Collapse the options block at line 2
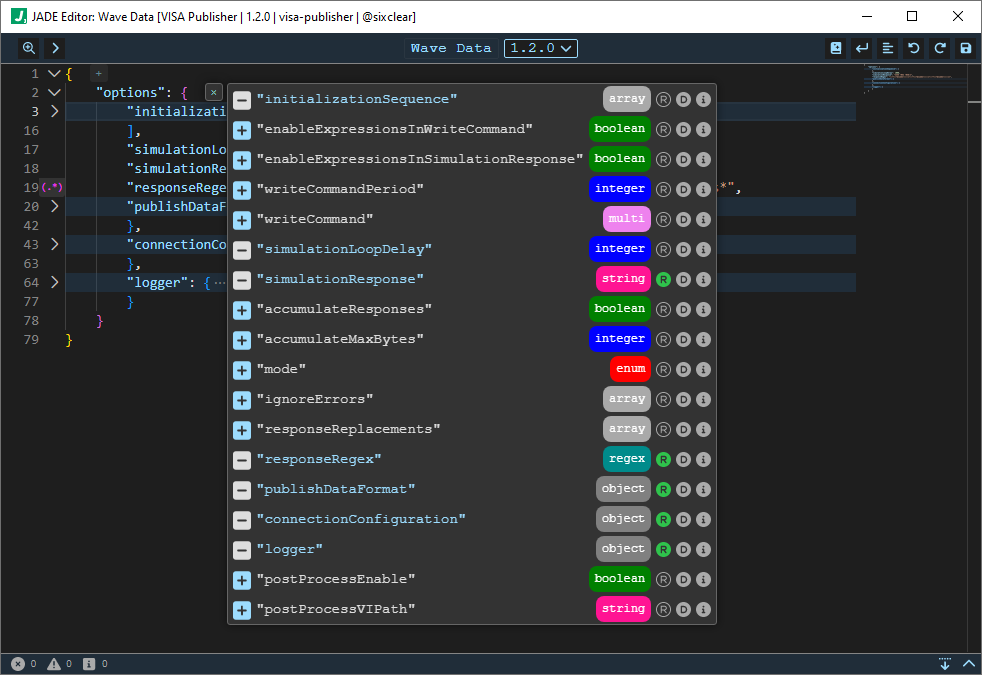The image size is (982, 675). [54, 93]
